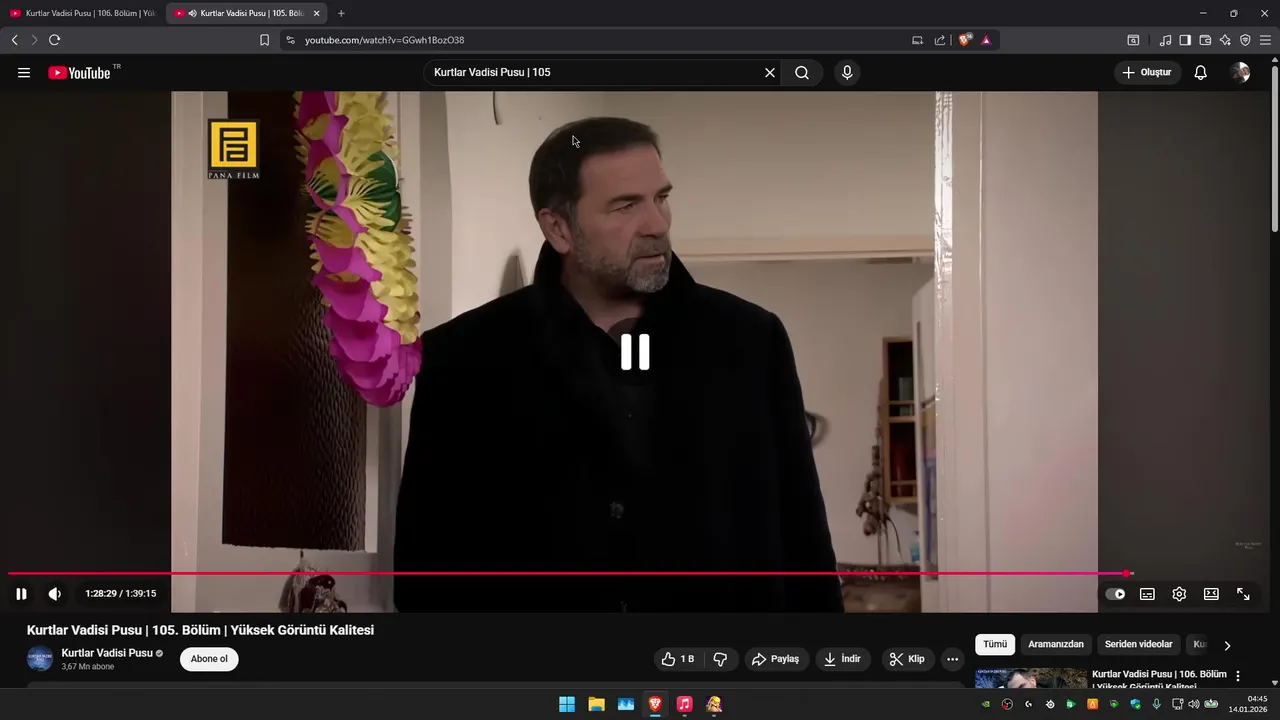The height and width of the screenshot is (720, 1280).
Task: Open Brave browser taskbar icon
Action: coord(655,704)
